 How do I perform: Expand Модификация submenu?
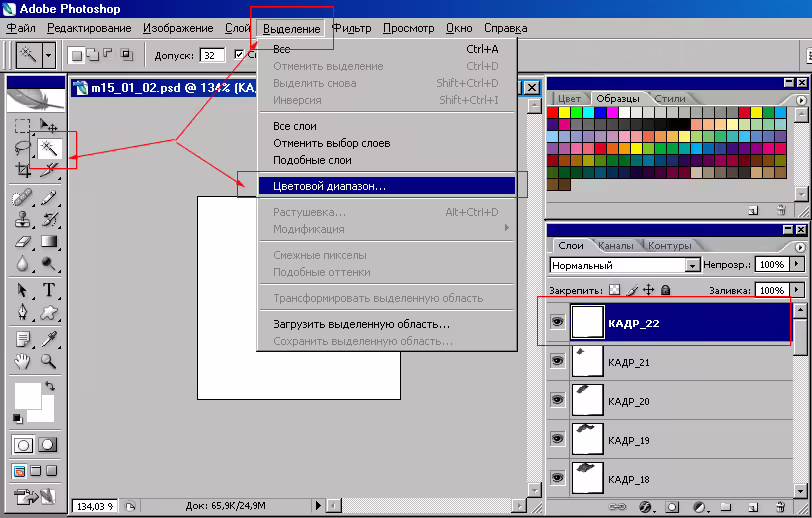tap(386, 229)
